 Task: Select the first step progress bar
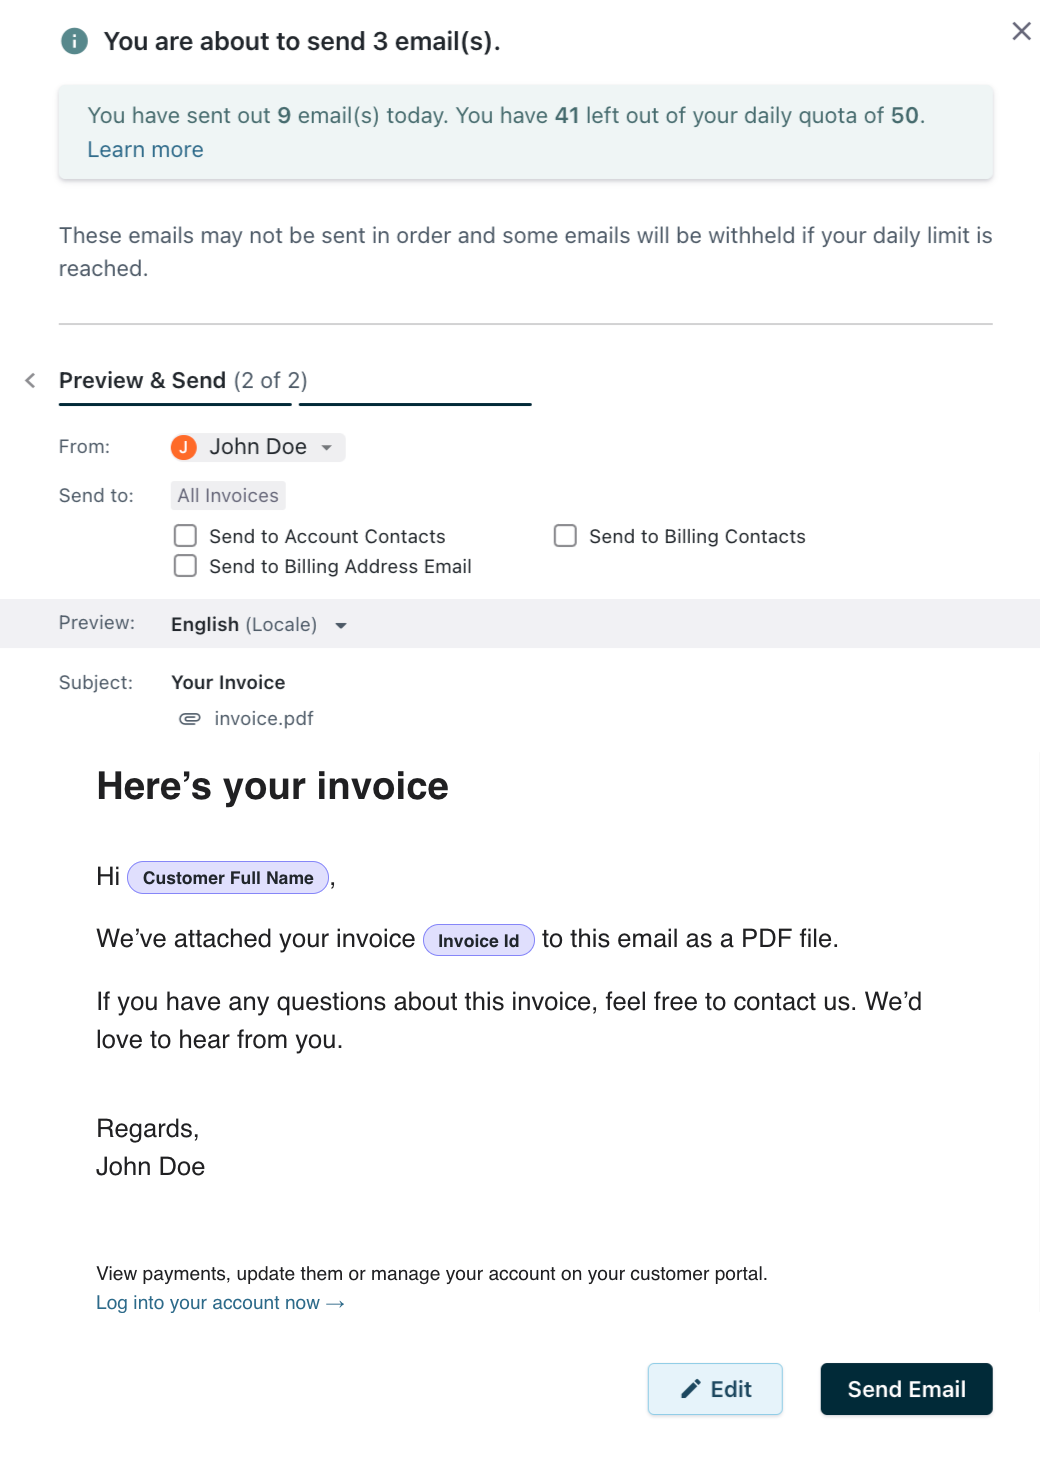(x=175, y=404)
